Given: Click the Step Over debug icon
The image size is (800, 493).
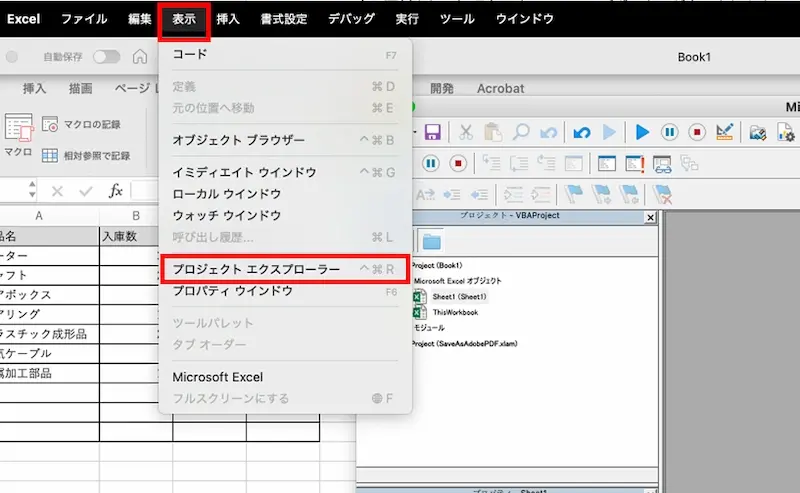Looking at the screenshot, I should [519, 163].
